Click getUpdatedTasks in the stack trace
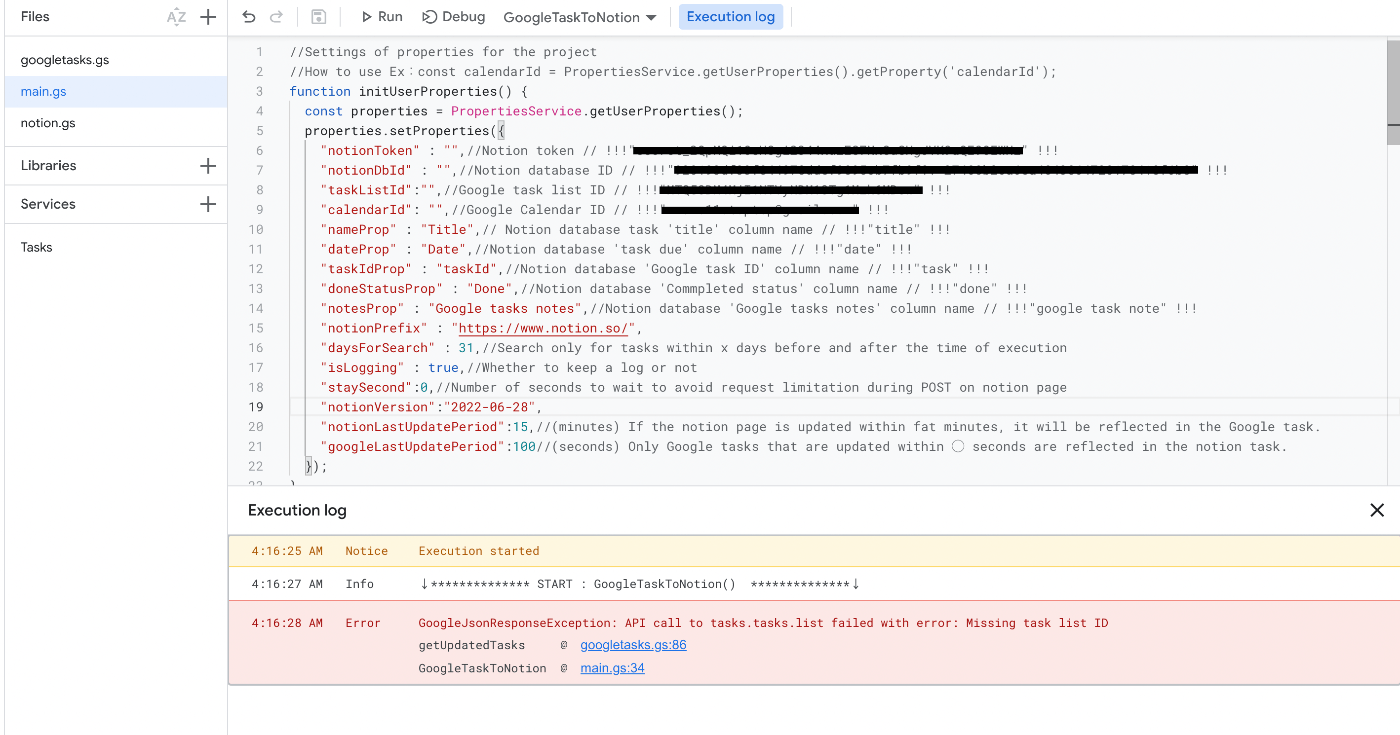 (472, 645)
